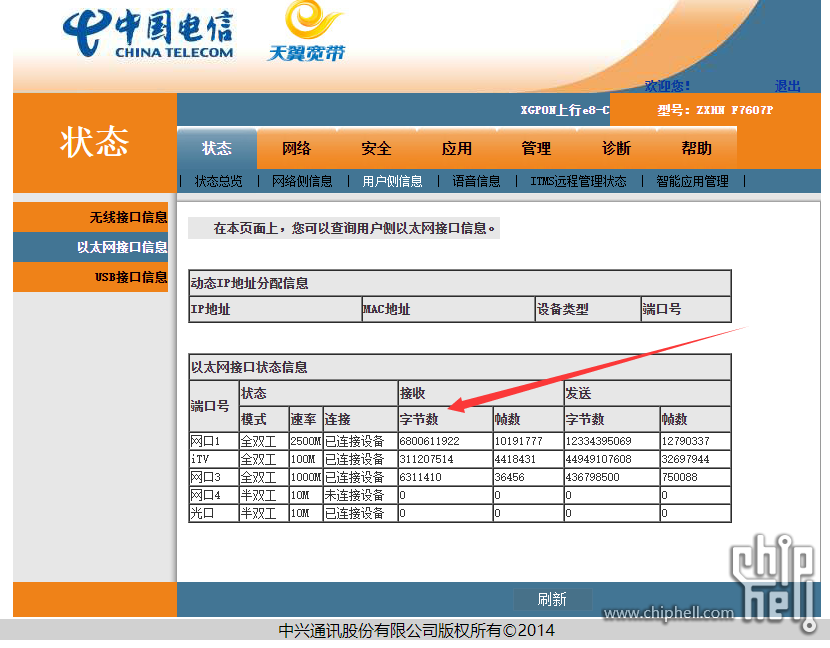
Task: Click sent bytes value 12334395069
Action: [598, 441]
